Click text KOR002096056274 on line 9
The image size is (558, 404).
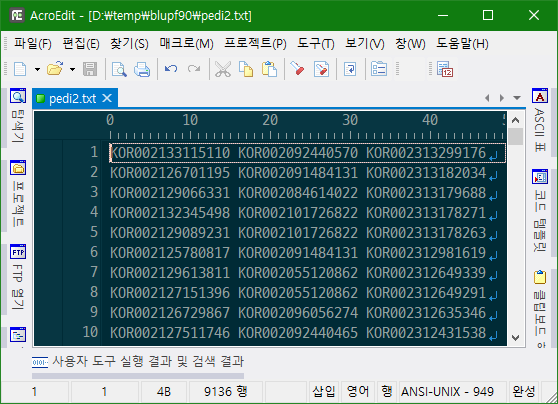pos(298,313)
